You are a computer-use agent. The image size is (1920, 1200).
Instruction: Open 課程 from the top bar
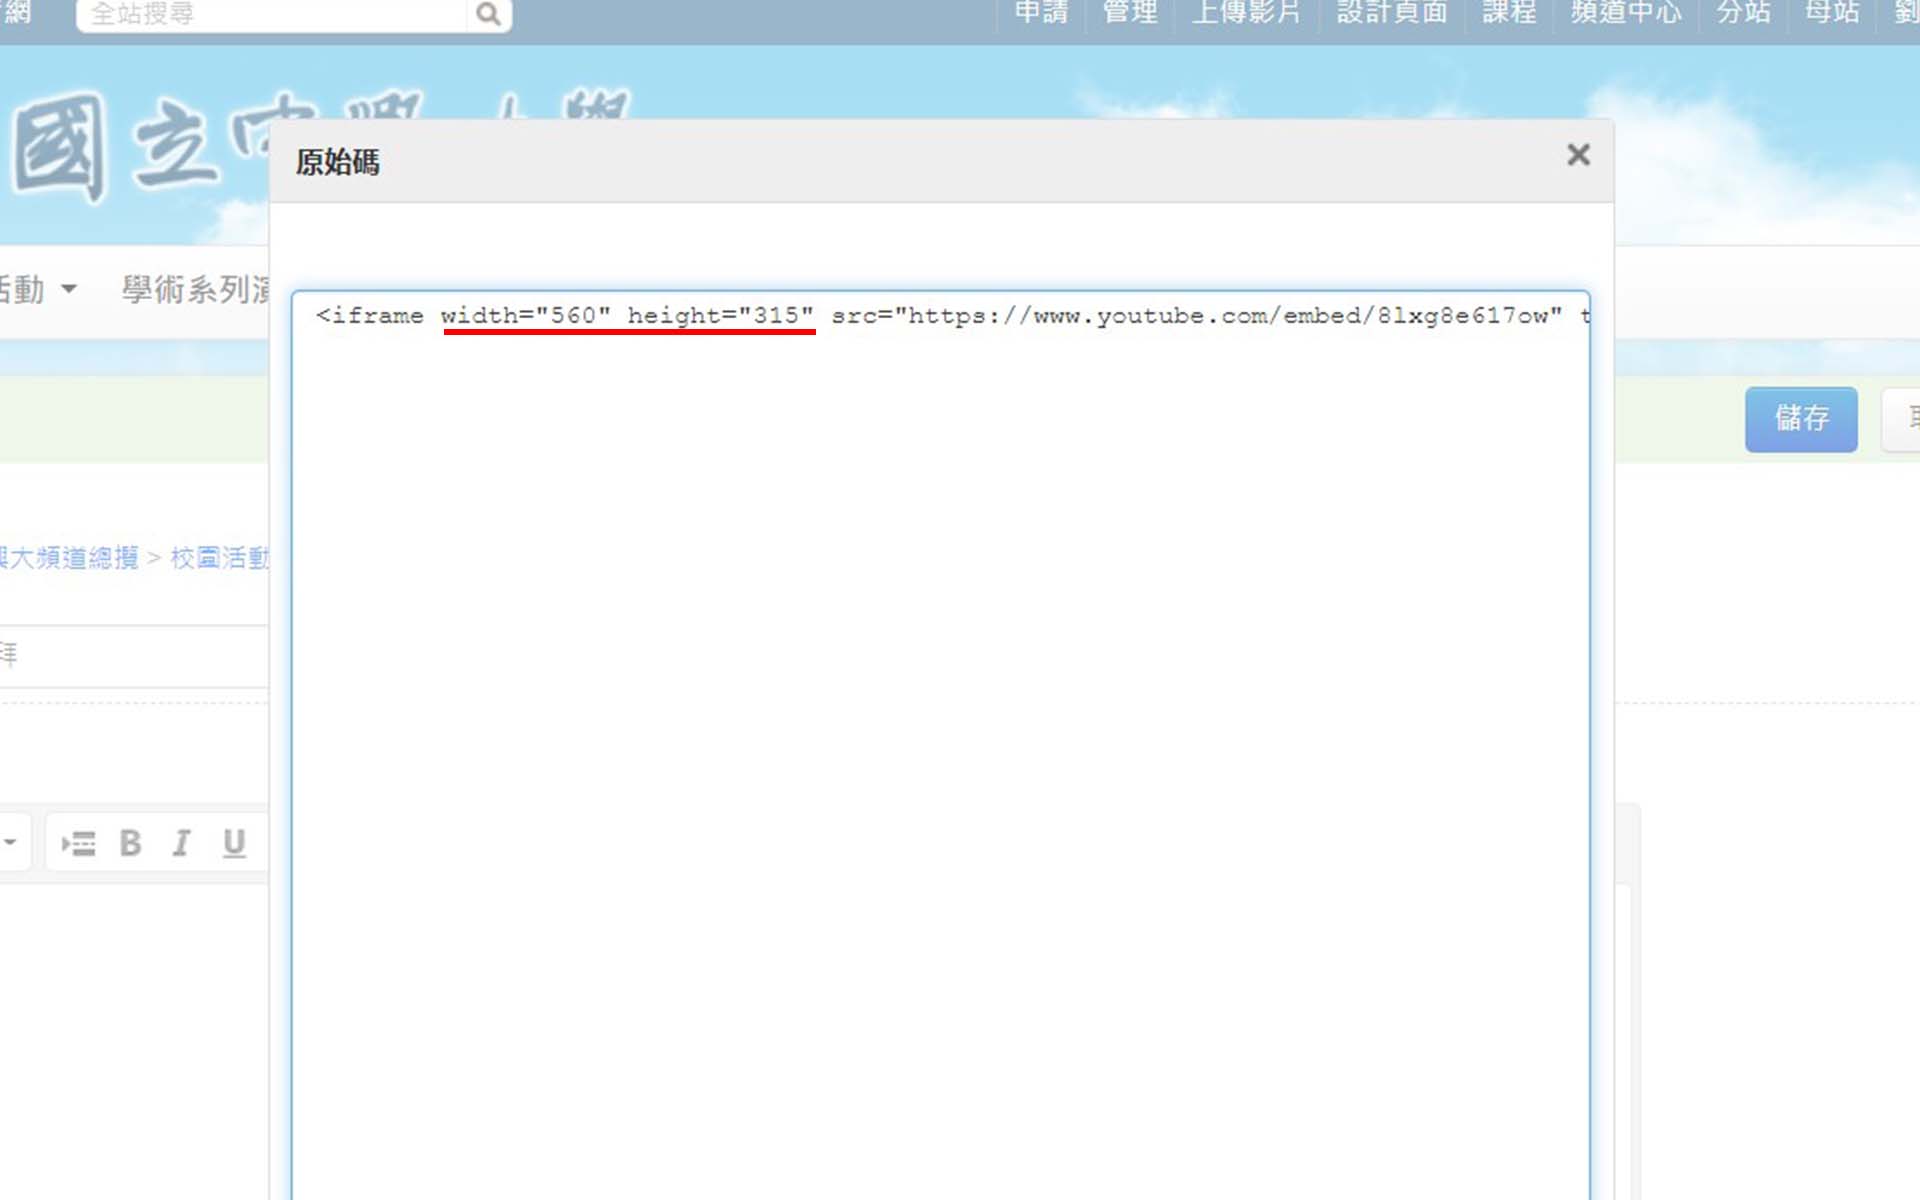(1509, 12)
